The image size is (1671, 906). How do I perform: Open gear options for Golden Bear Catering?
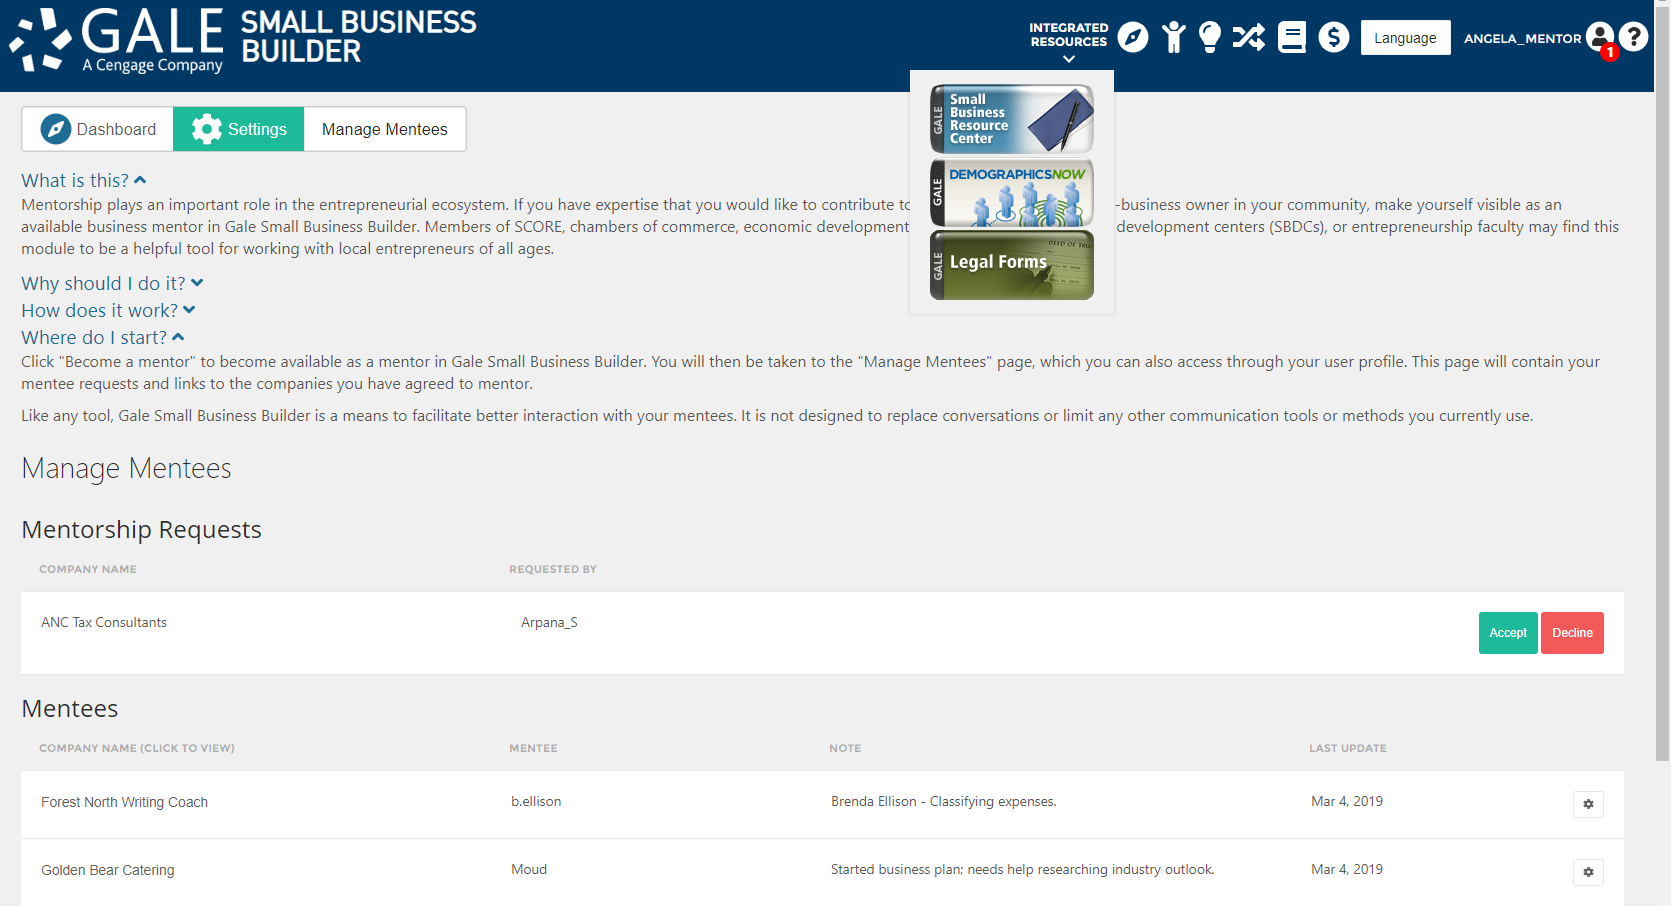click(x=1588, y=872)
